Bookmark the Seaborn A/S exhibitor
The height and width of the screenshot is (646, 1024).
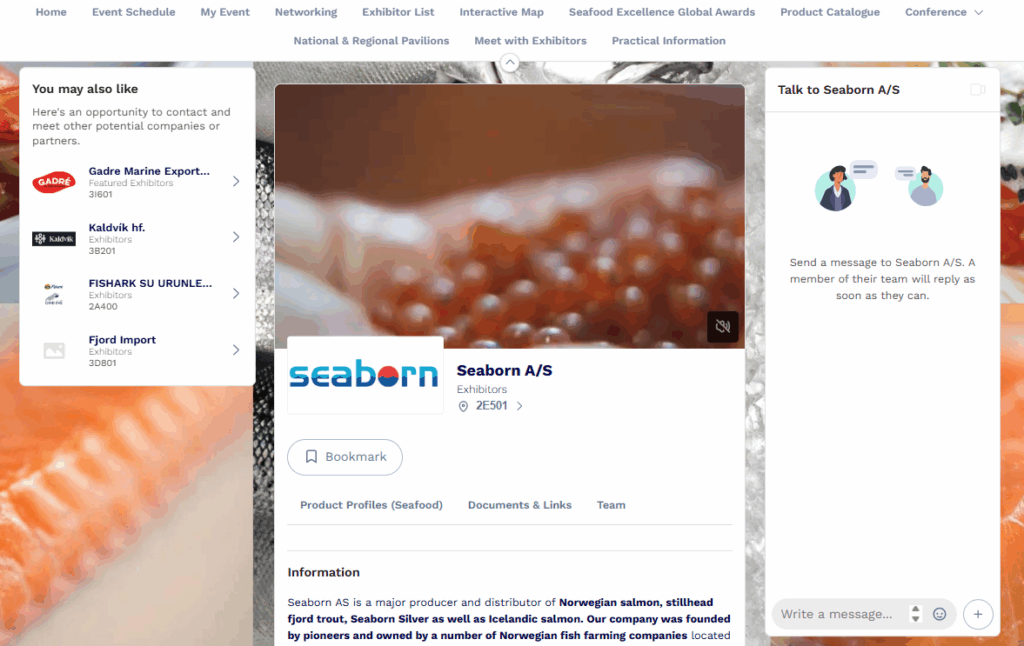pyautogui.click(x=345, y=457)
